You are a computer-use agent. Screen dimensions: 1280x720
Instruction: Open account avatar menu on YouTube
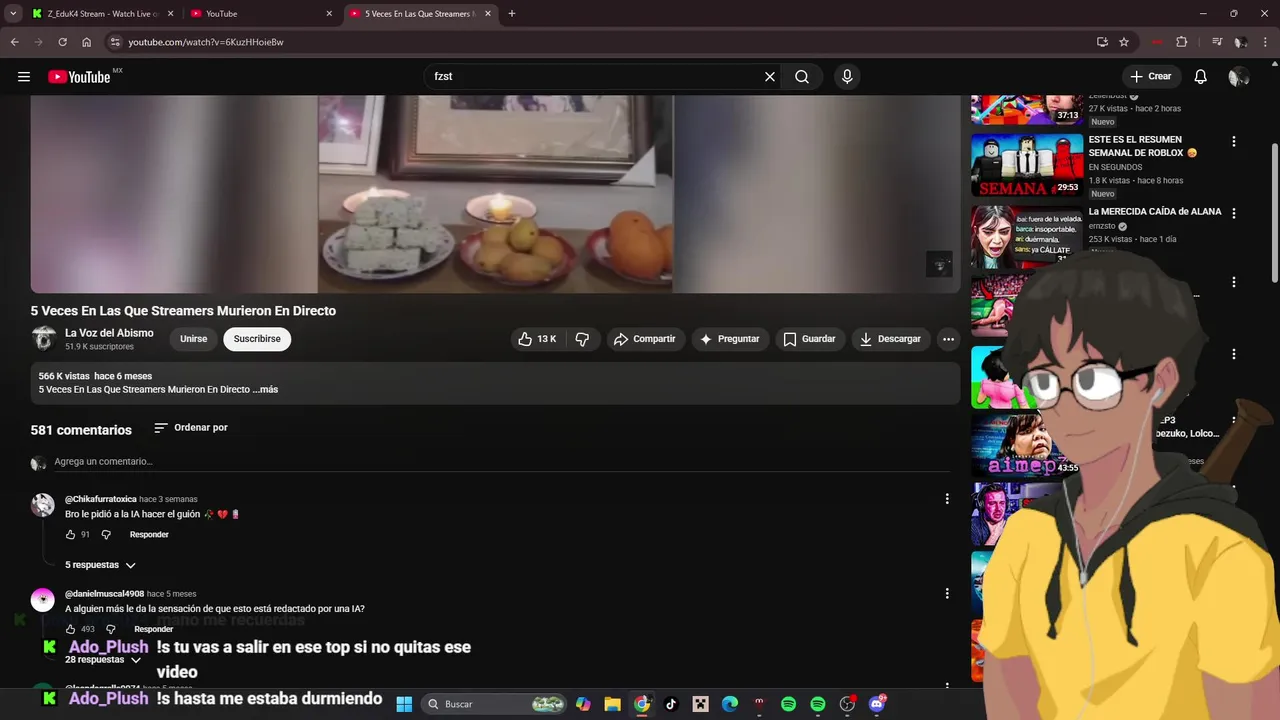[x=1238, y=77]
